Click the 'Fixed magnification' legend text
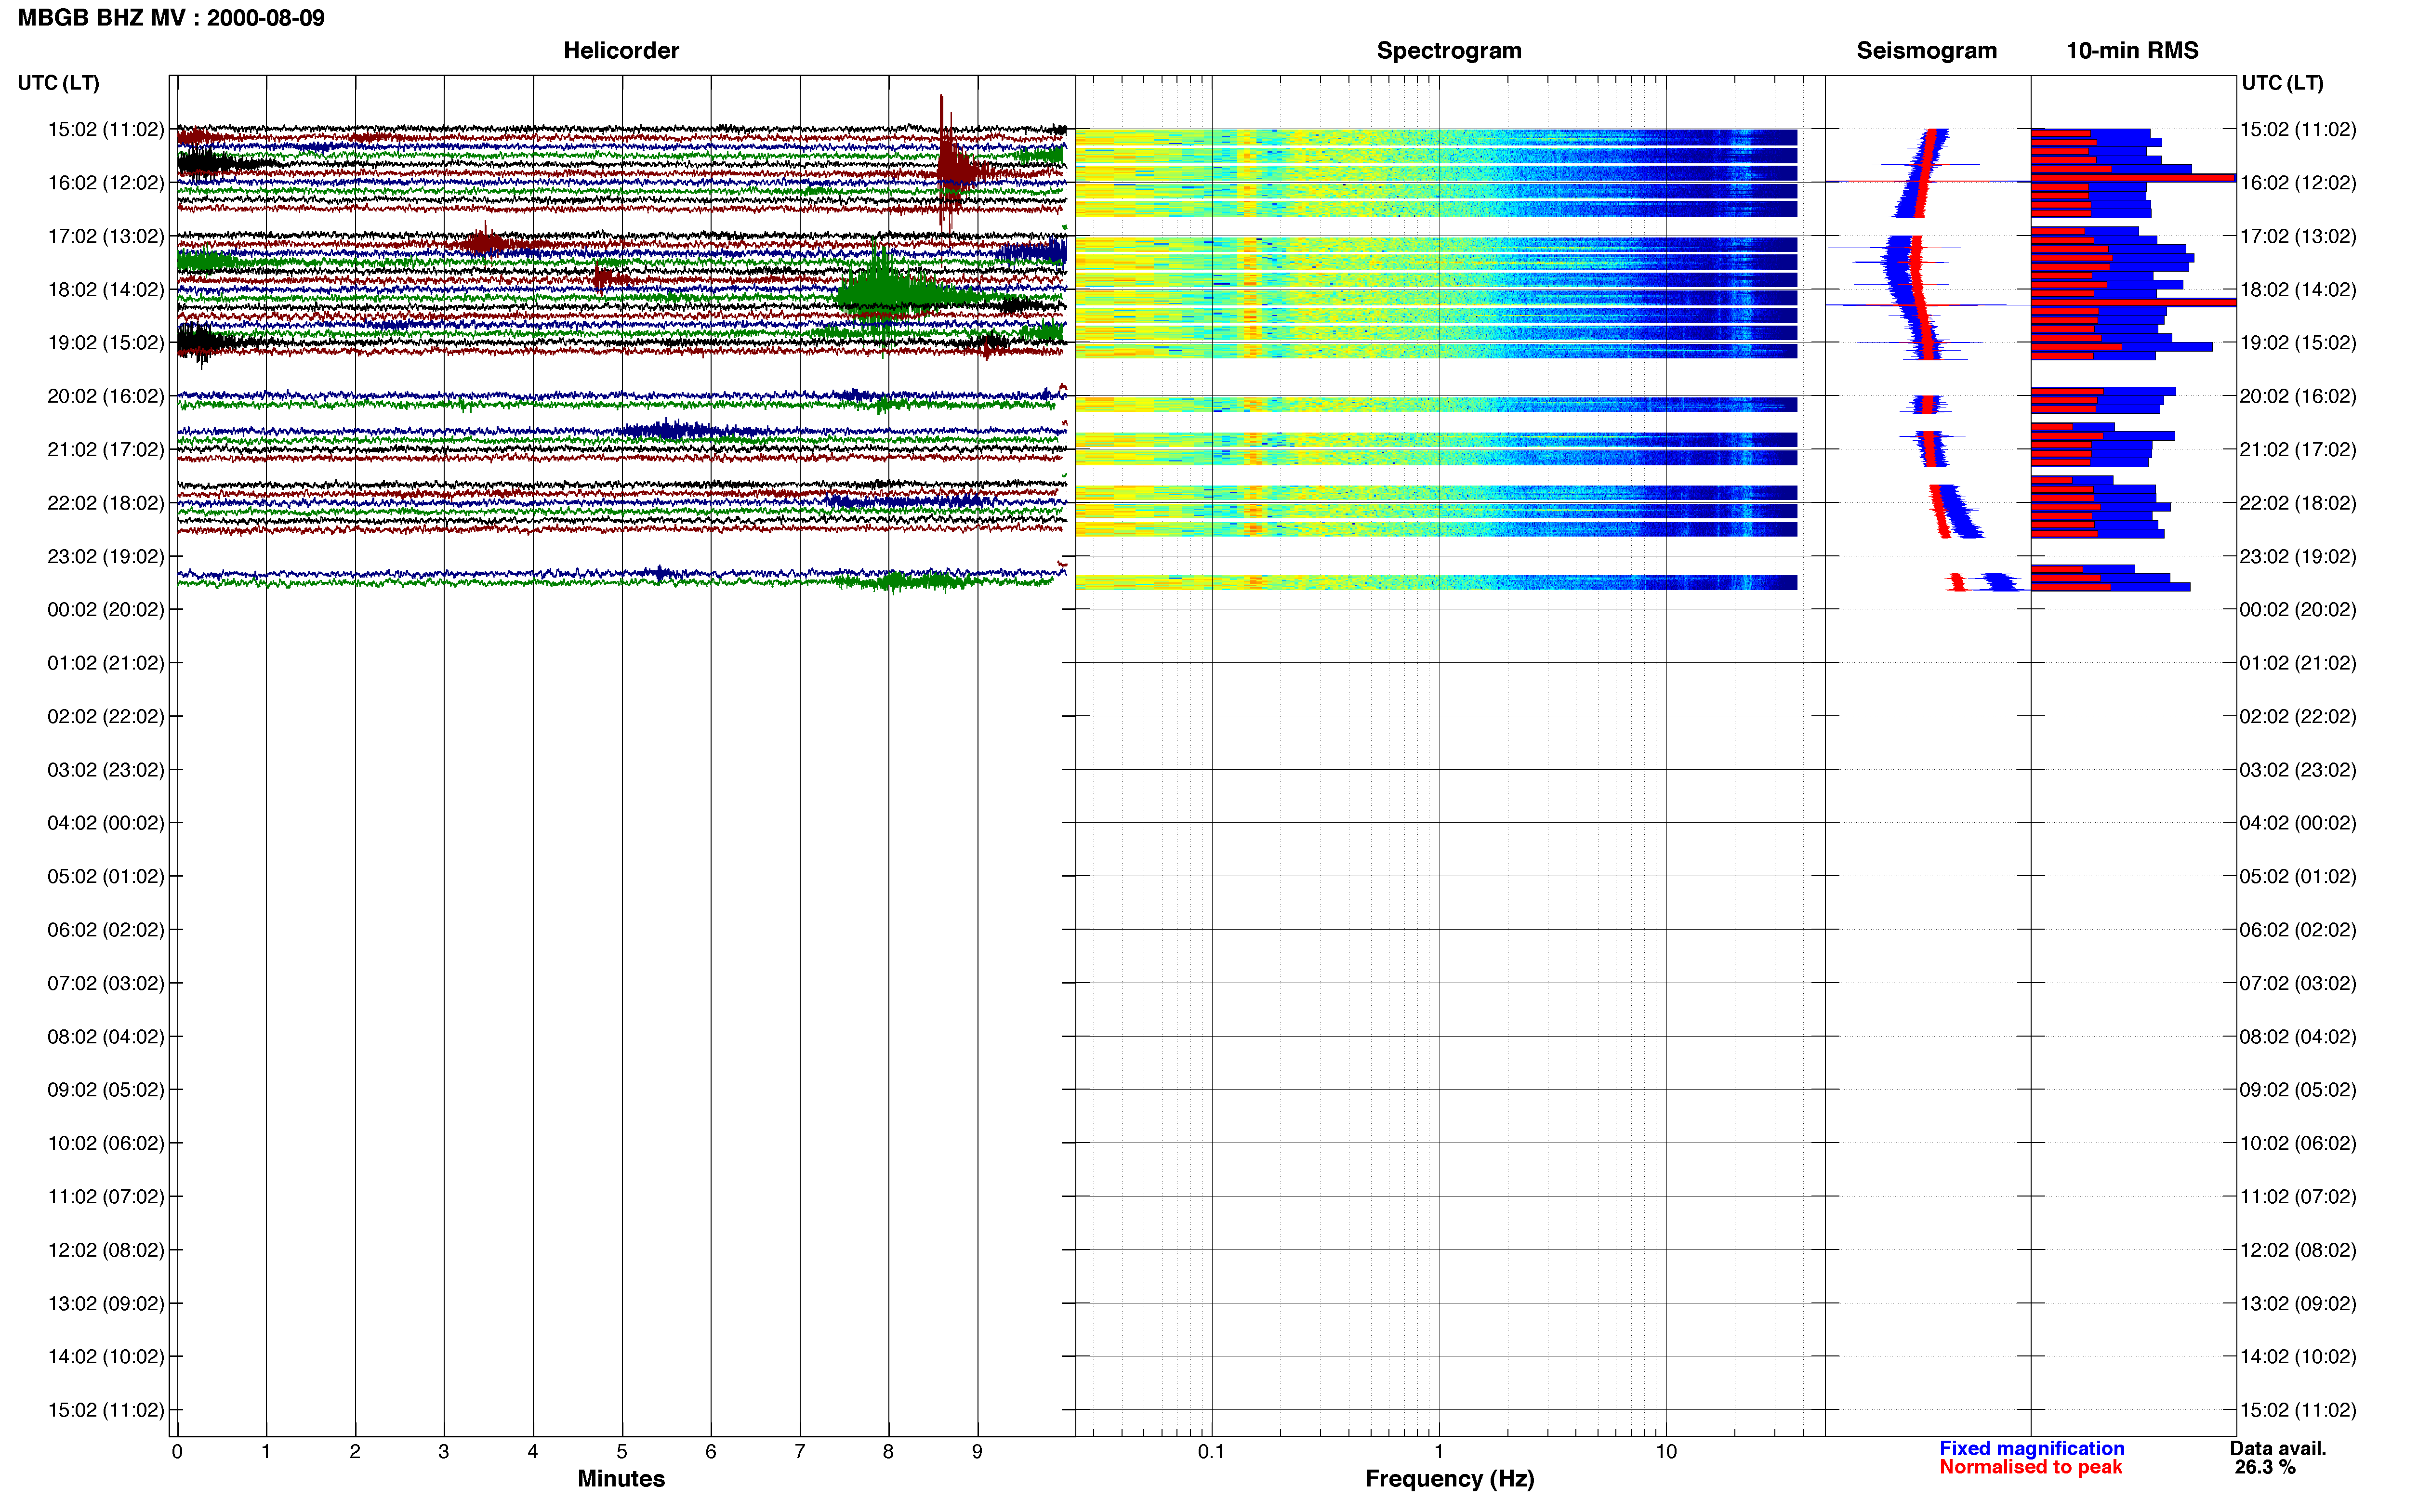The height and width of the screenshot is (1512, 2418). pos(2031,1448)
